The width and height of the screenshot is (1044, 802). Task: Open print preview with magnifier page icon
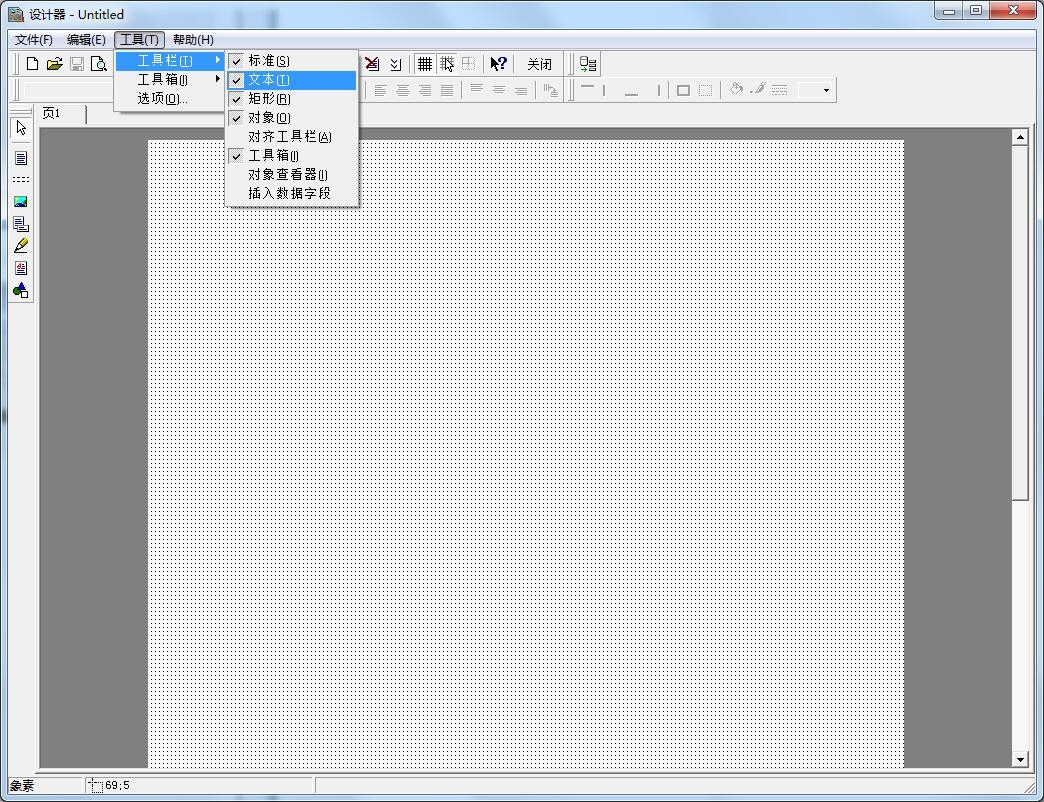(99, 64)
